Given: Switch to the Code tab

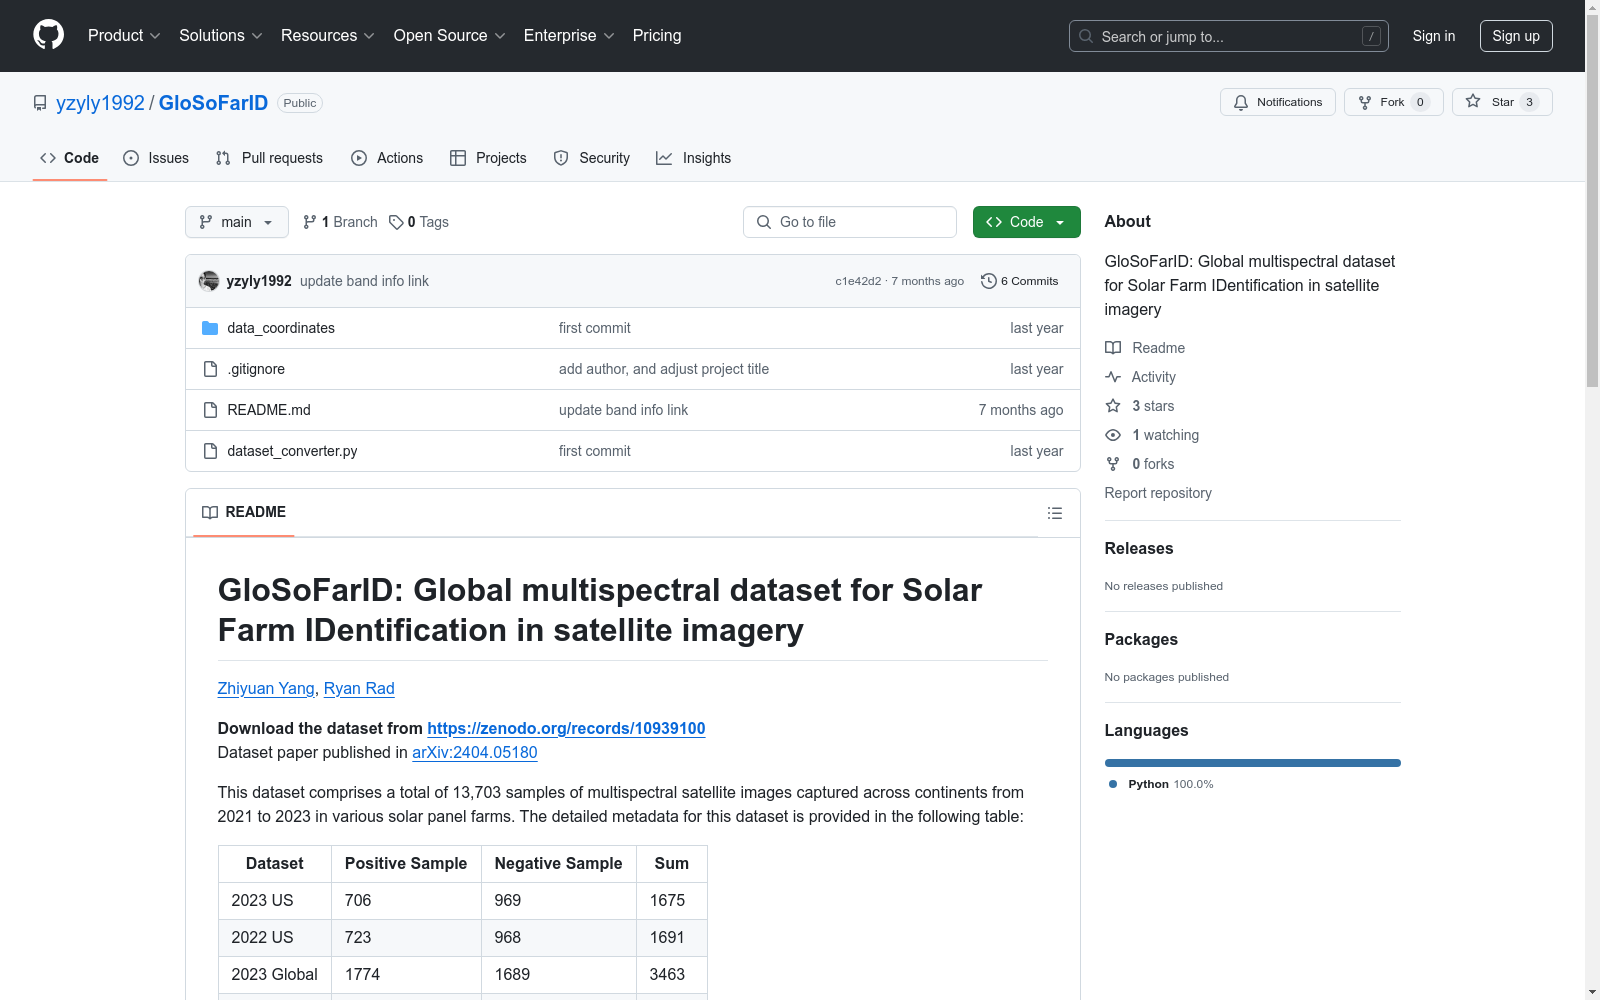Looking at the screenshot, I should (70, 158).
